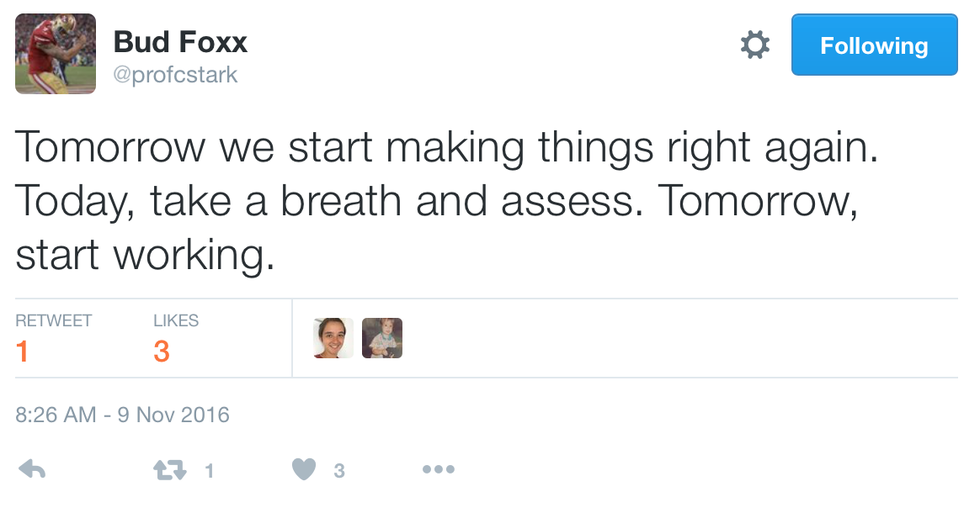Open the second liker's avatar thumbnail
Image resolution: width=980 pixels, height=513 pixels.
[382, 338]
